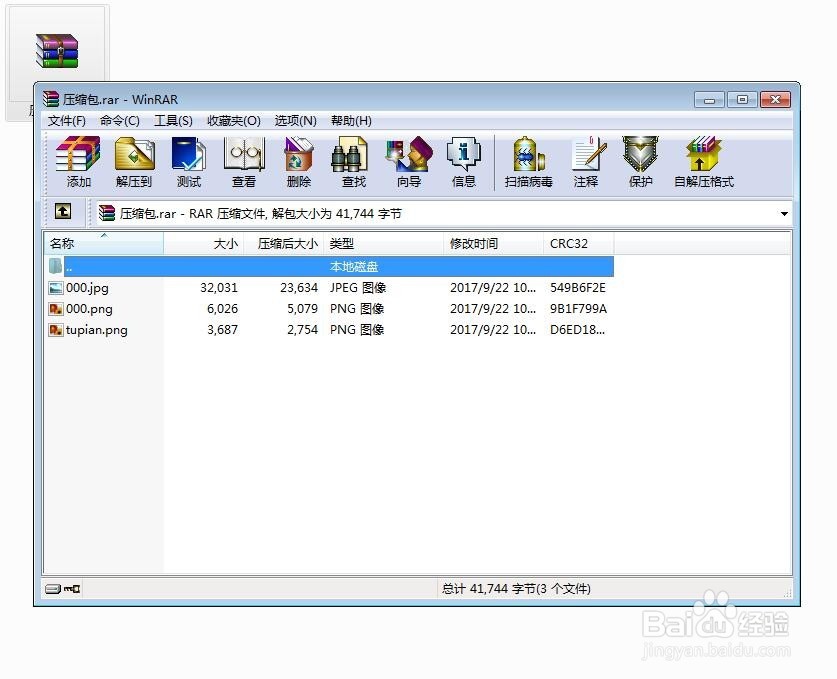Click the 000.png file icon
The height and width of the screenshot is (679, 837).
[x=56, y=309]
